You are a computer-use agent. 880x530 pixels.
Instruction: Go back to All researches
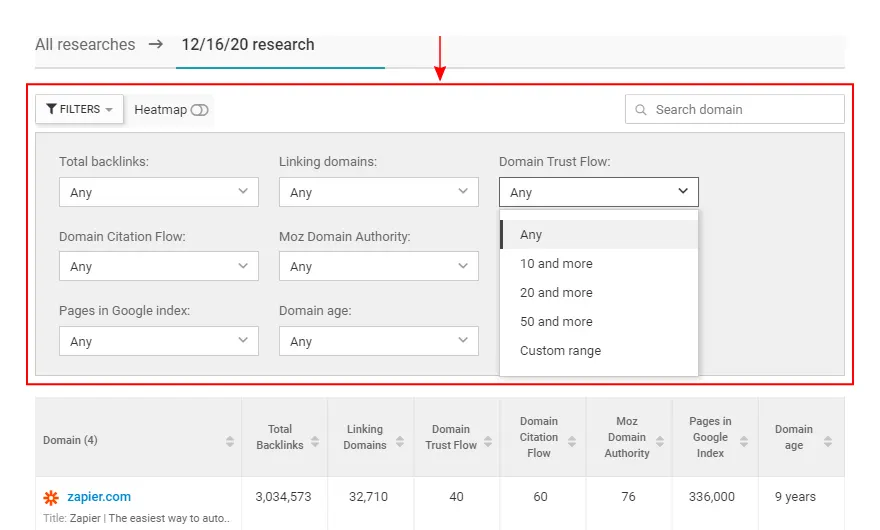[85, 44]
